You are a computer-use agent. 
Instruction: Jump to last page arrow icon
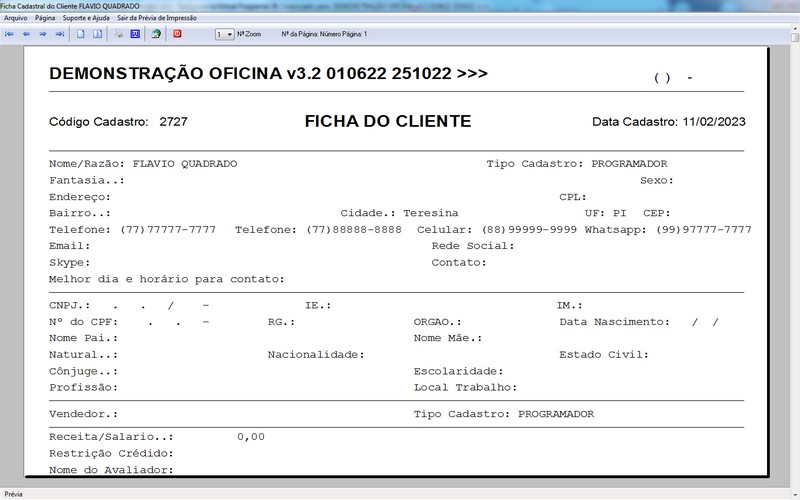point(60,34)
